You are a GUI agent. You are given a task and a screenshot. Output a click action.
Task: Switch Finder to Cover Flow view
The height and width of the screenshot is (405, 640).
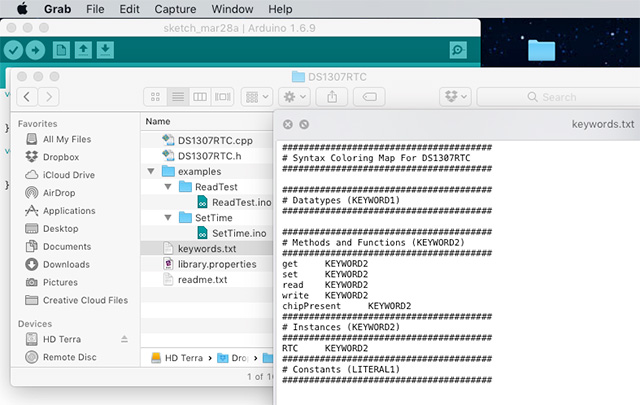point(222,97)
